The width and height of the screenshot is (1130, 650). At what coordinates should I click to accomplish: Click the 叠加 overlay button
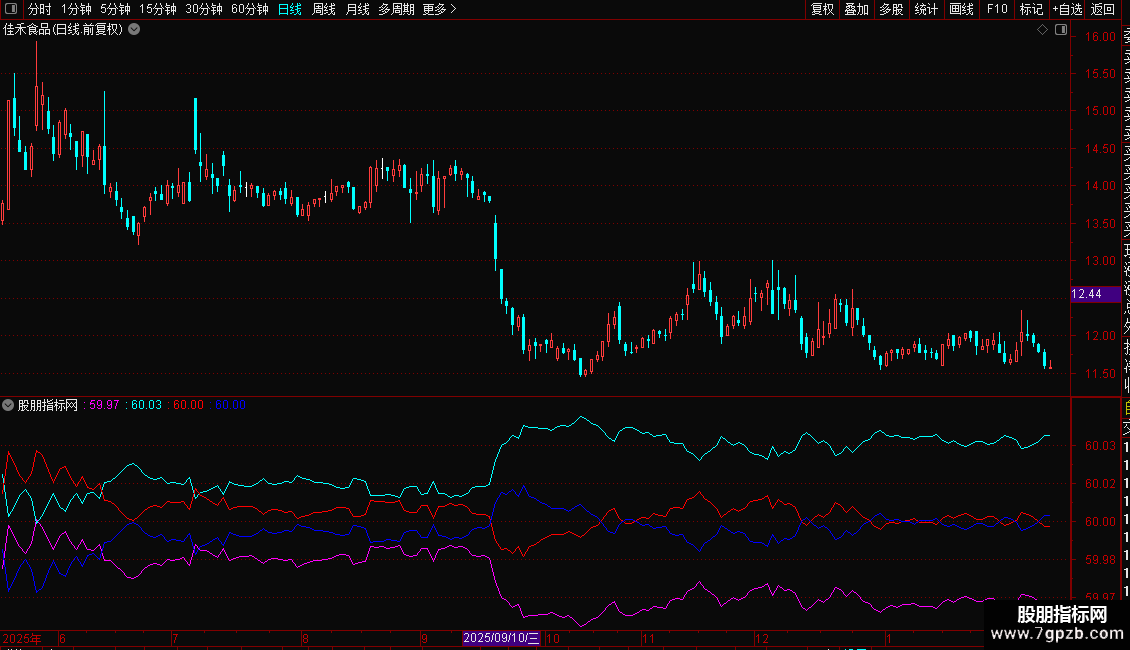click(x=856, y=9)
